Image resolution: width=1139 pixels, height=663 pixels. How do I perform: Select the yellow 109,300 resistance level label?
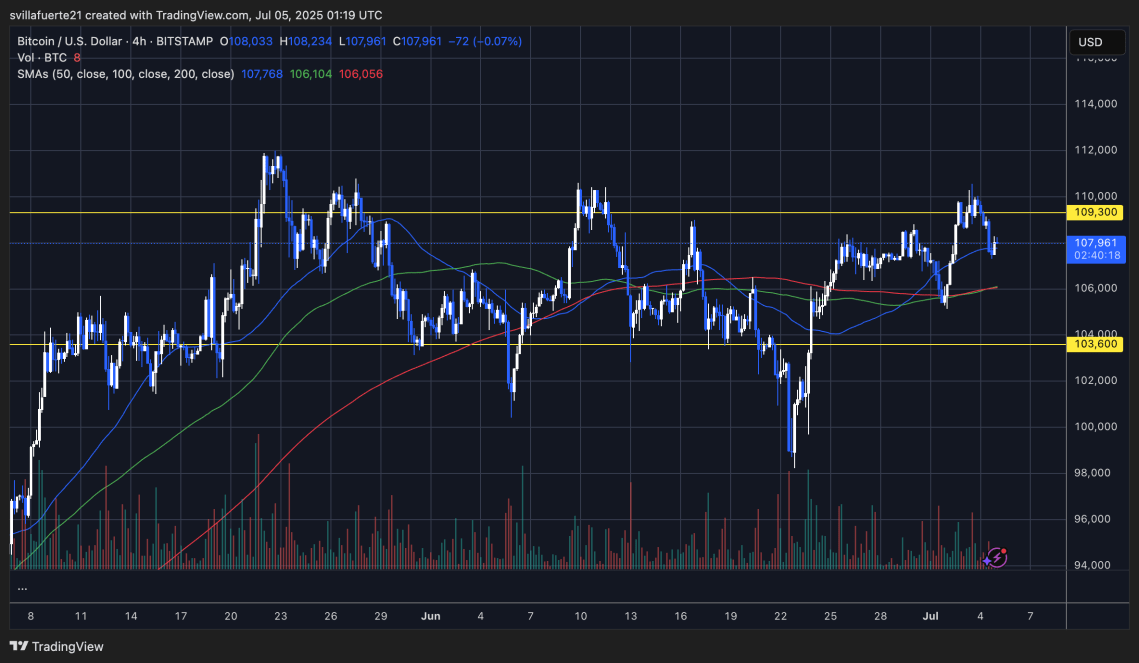(x=1095, y=212)
